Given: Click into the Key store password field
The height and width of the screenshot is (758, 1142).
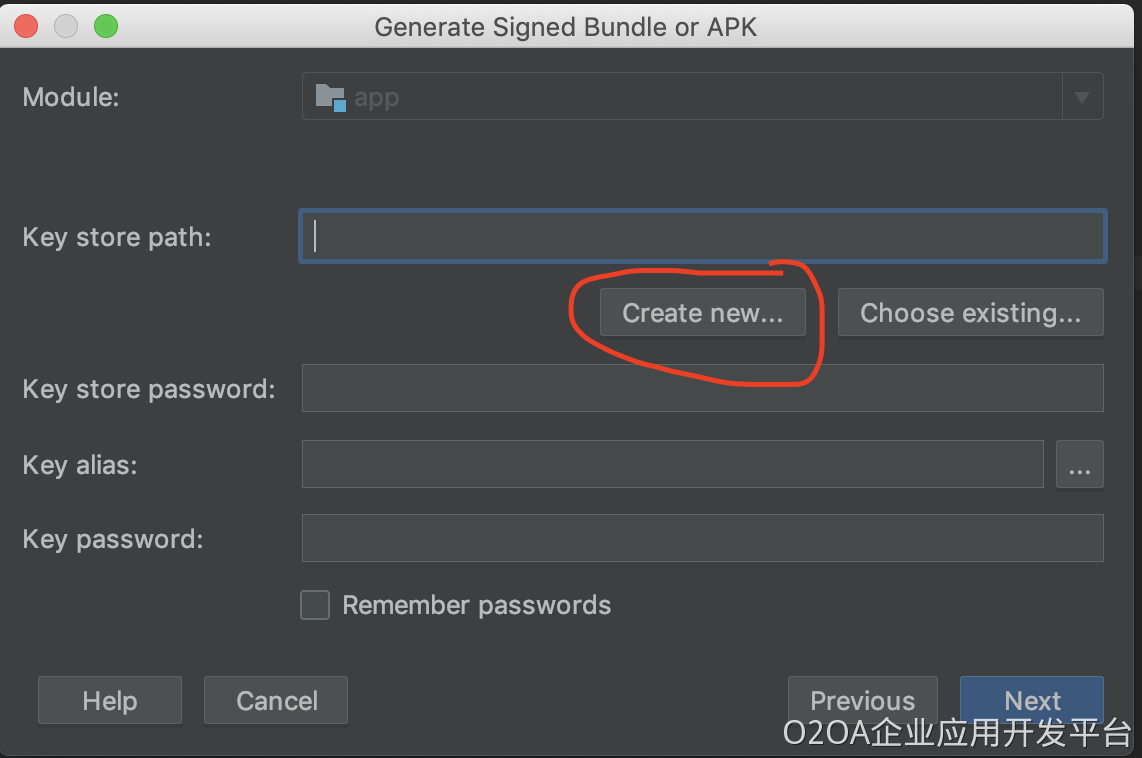Looking at the screenshot, I should [702, 388].
